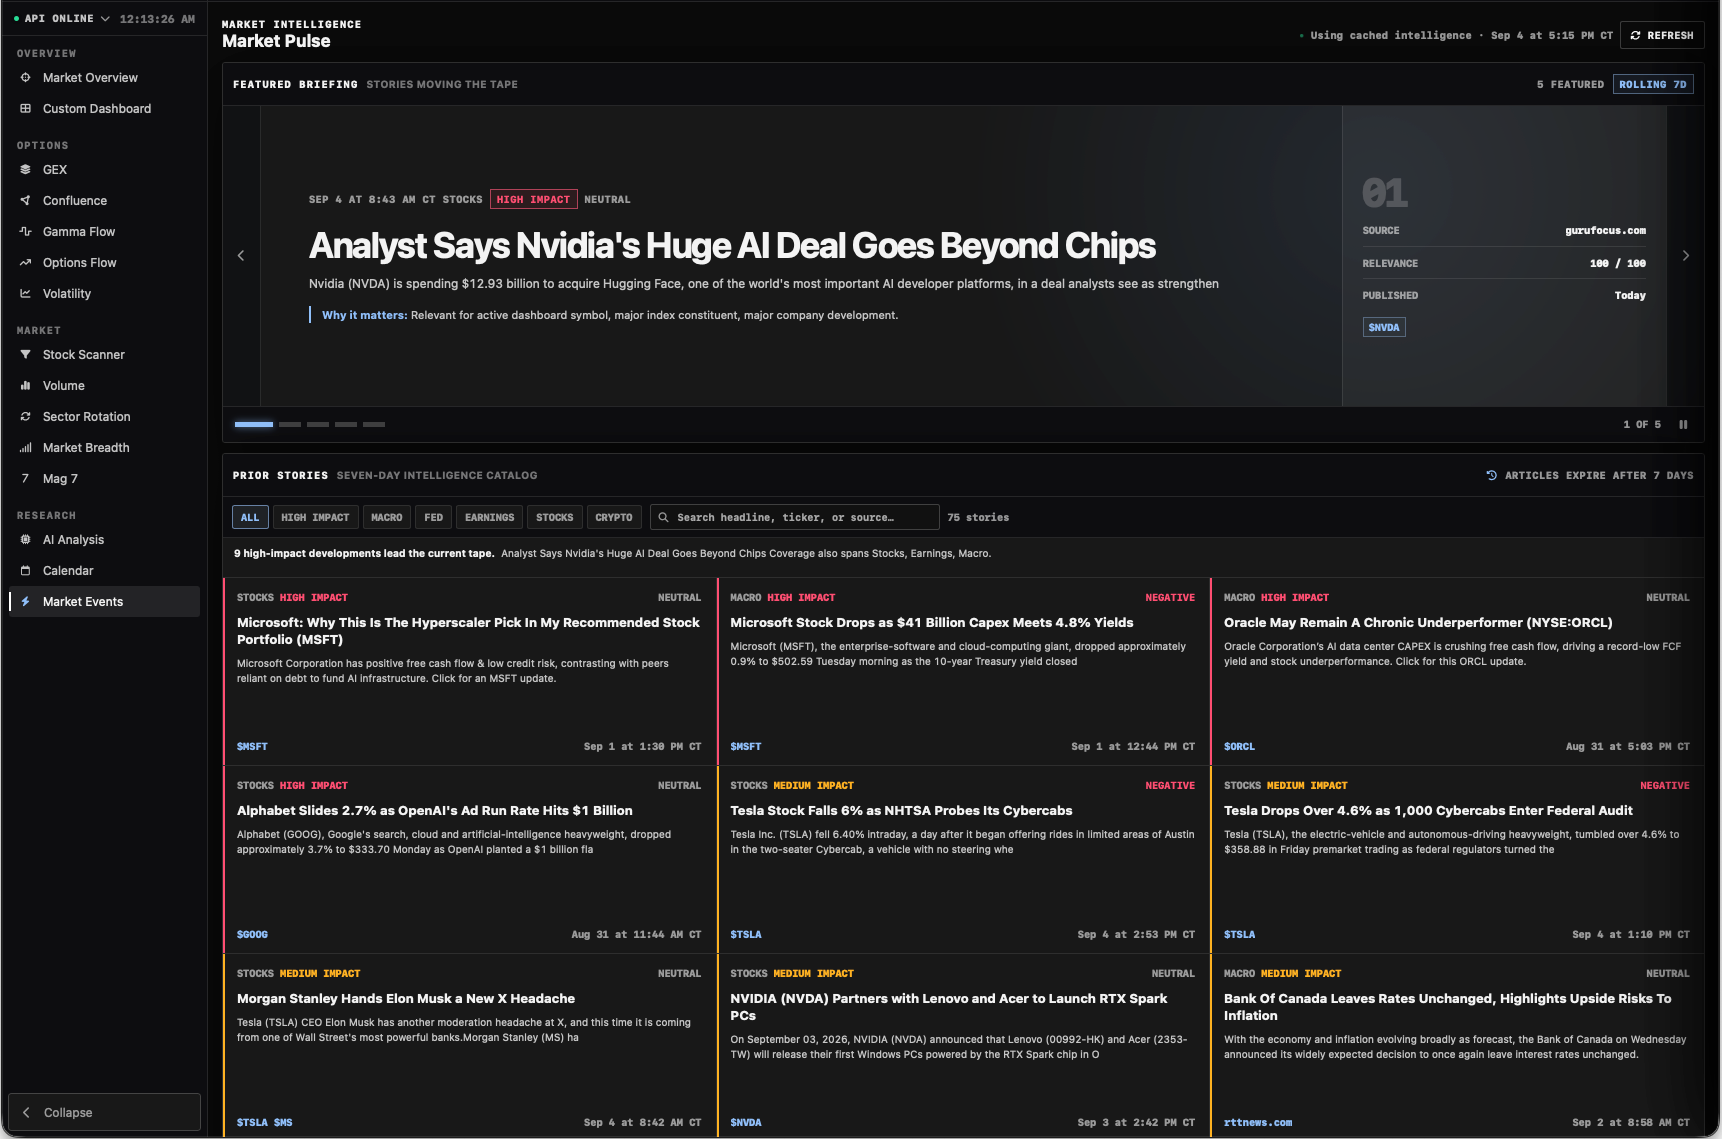Go to previous featured story
The image size is (1722, 1139).
tap(241, 256)
